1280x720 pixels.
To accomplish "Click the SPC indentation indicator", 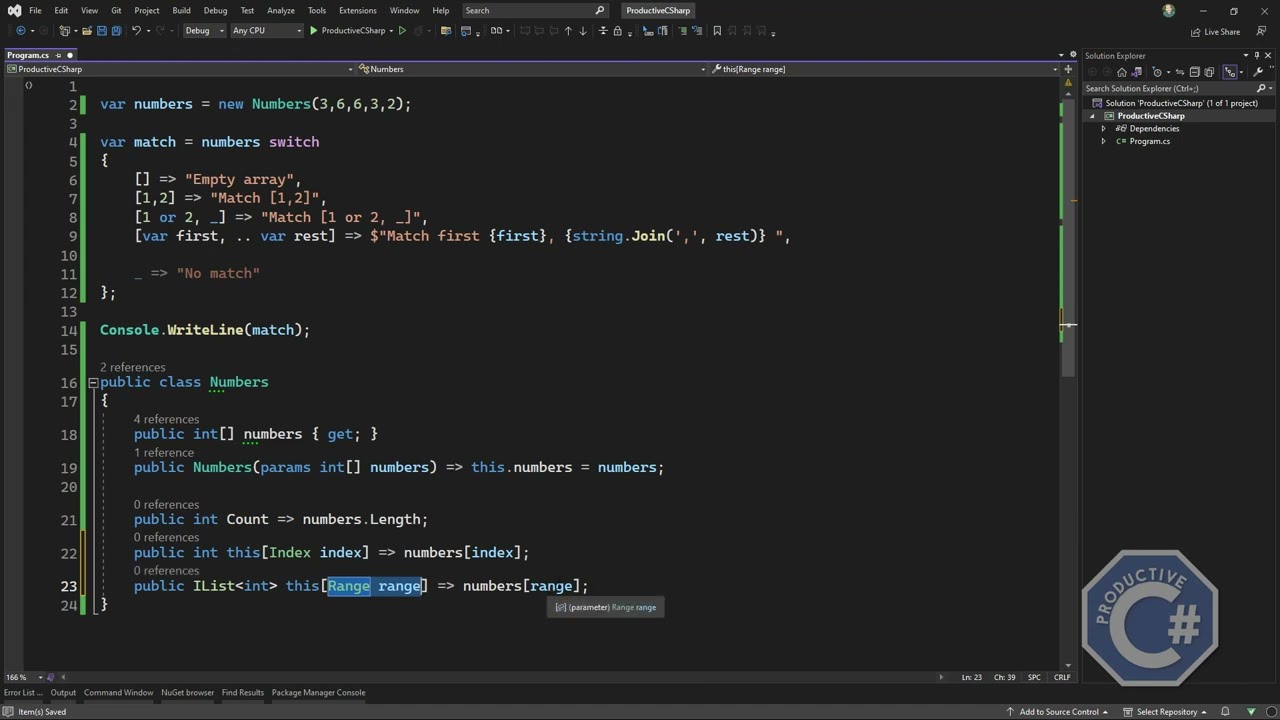I will 1034,677.
